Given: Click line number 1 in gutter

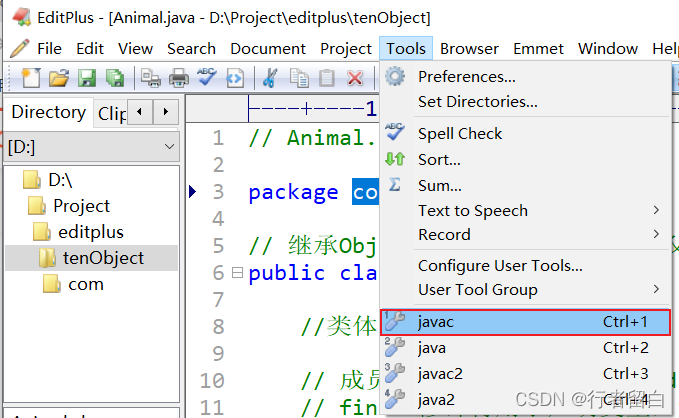Looking at the screenshot, I should click(218, 138).
